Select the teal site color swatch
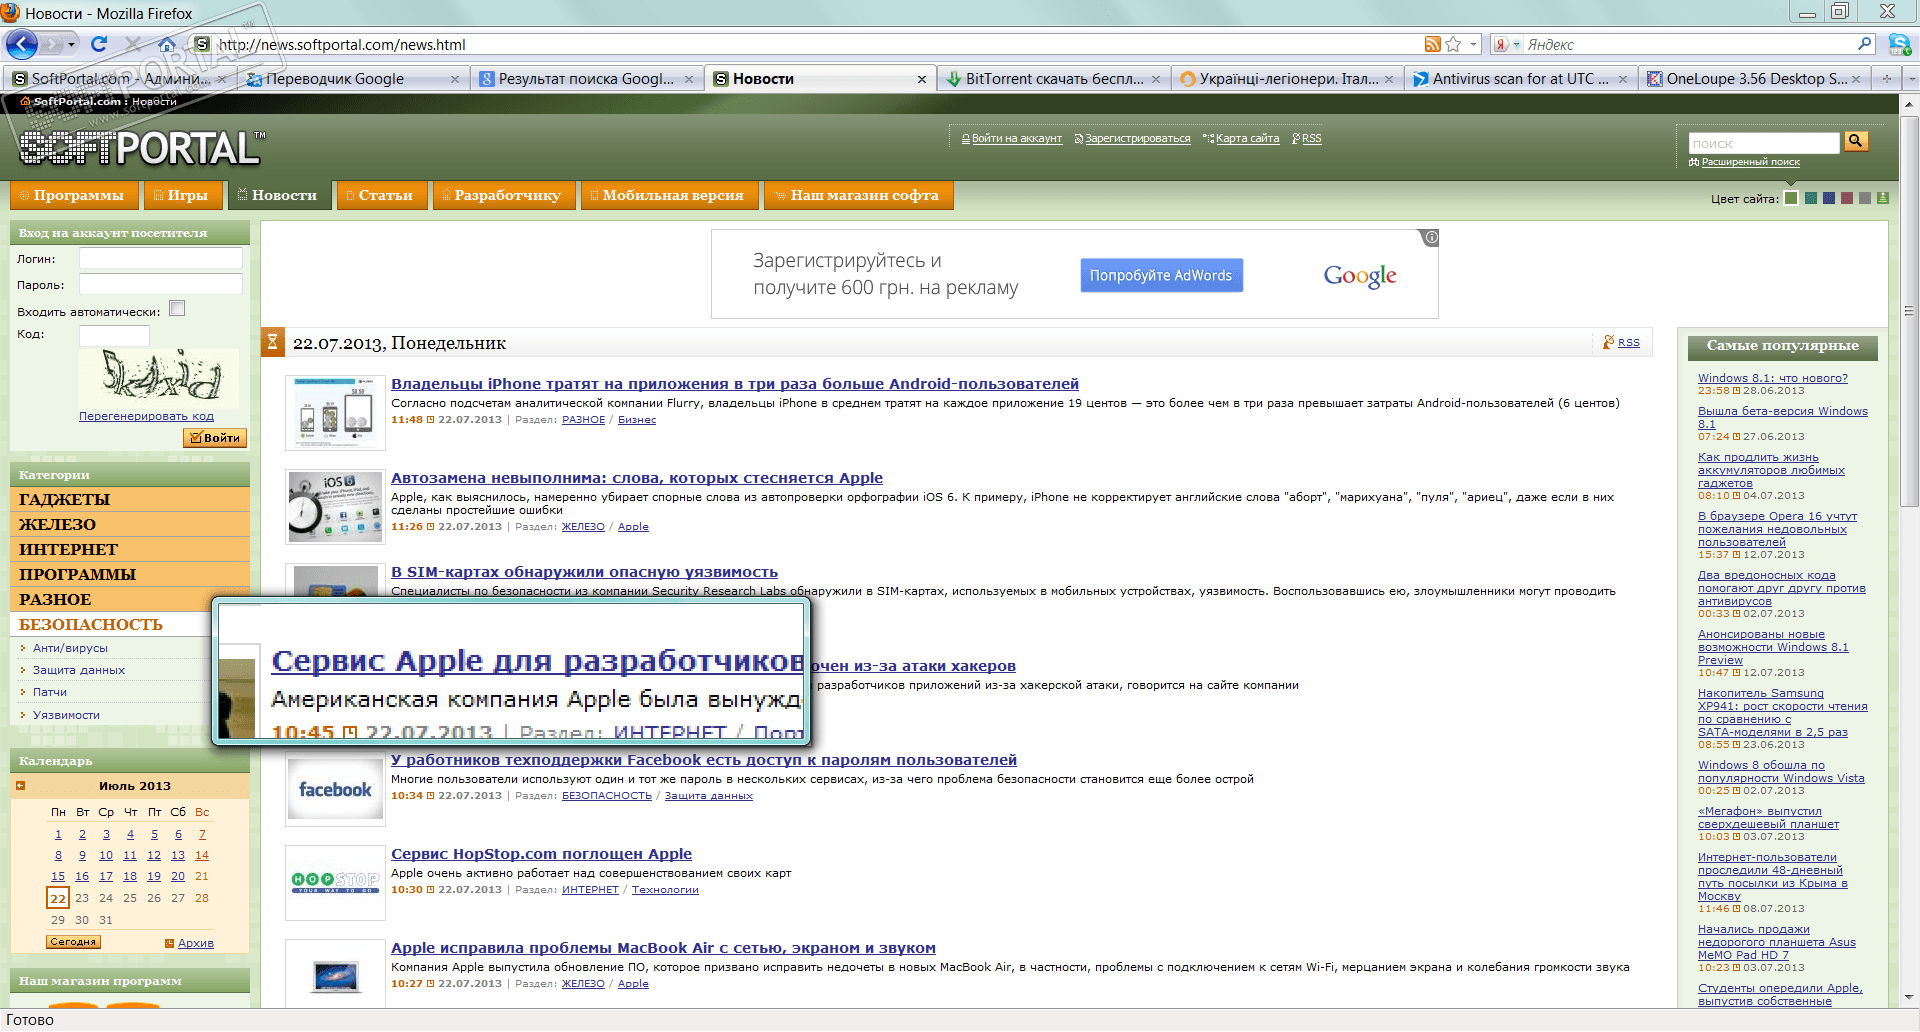The image size is (1920, 1032). tap(1810, 198)
